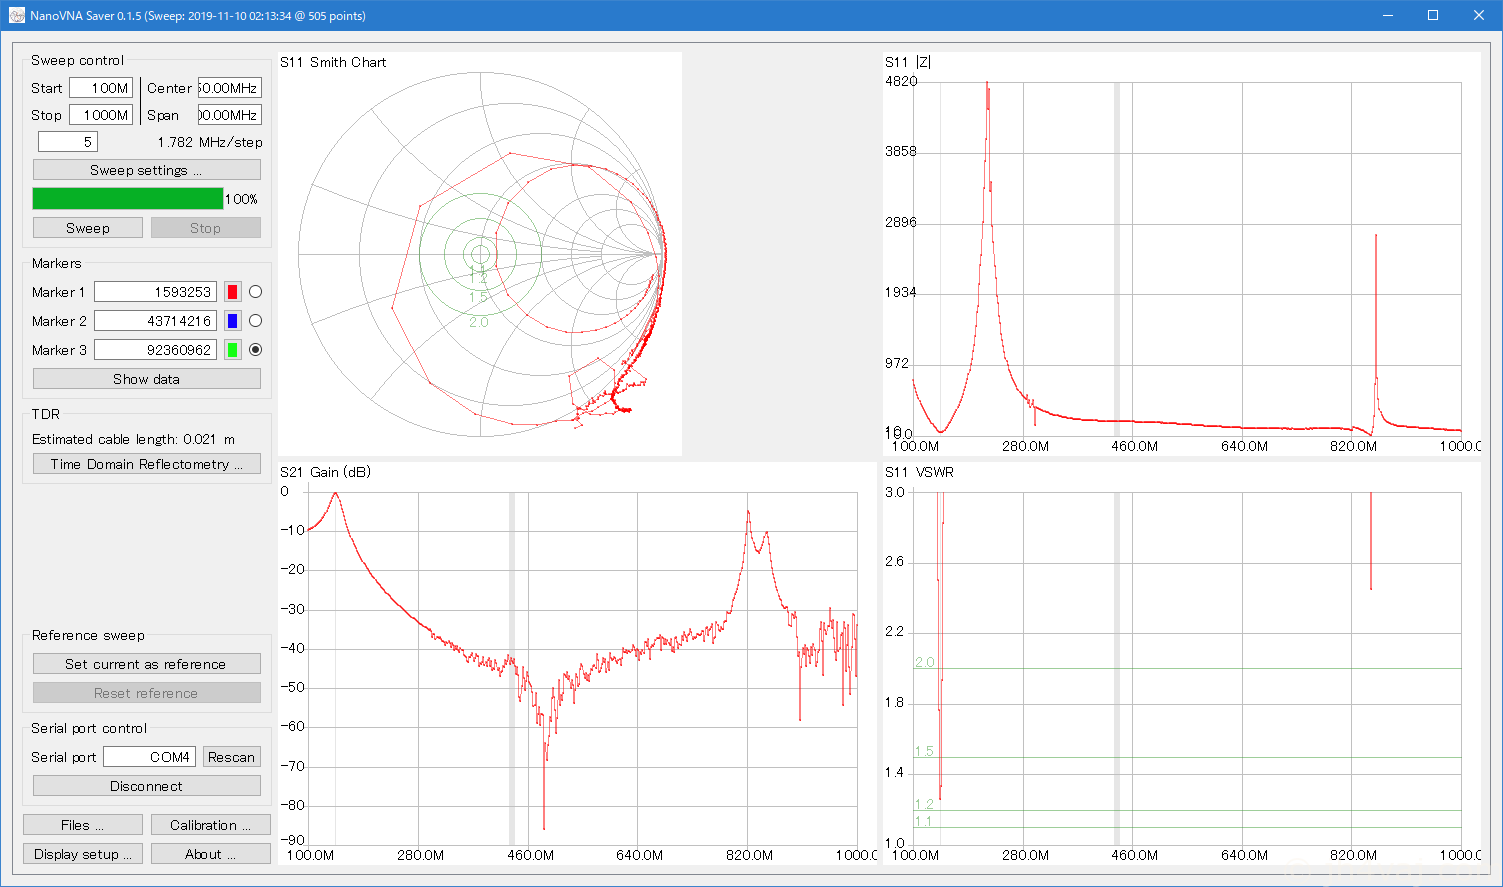Rescan serial ports
The height and width of the screenshot is (887, 1503).
(232, 757)
